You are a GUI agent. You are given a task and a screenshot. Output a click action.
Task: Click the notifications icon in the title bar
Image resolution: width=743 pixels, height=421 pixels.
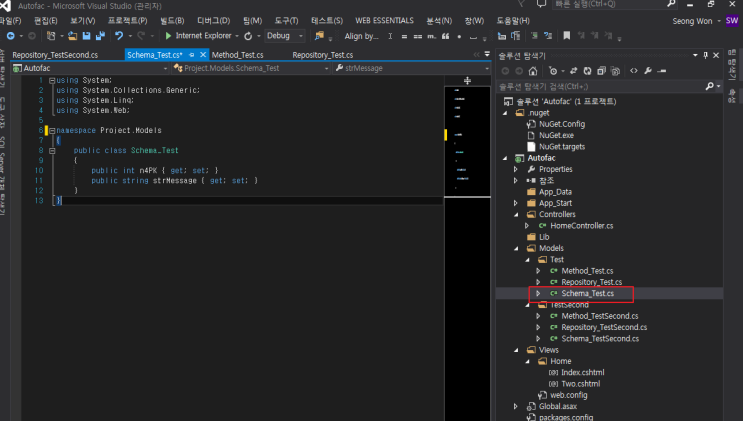coord(541,4)
